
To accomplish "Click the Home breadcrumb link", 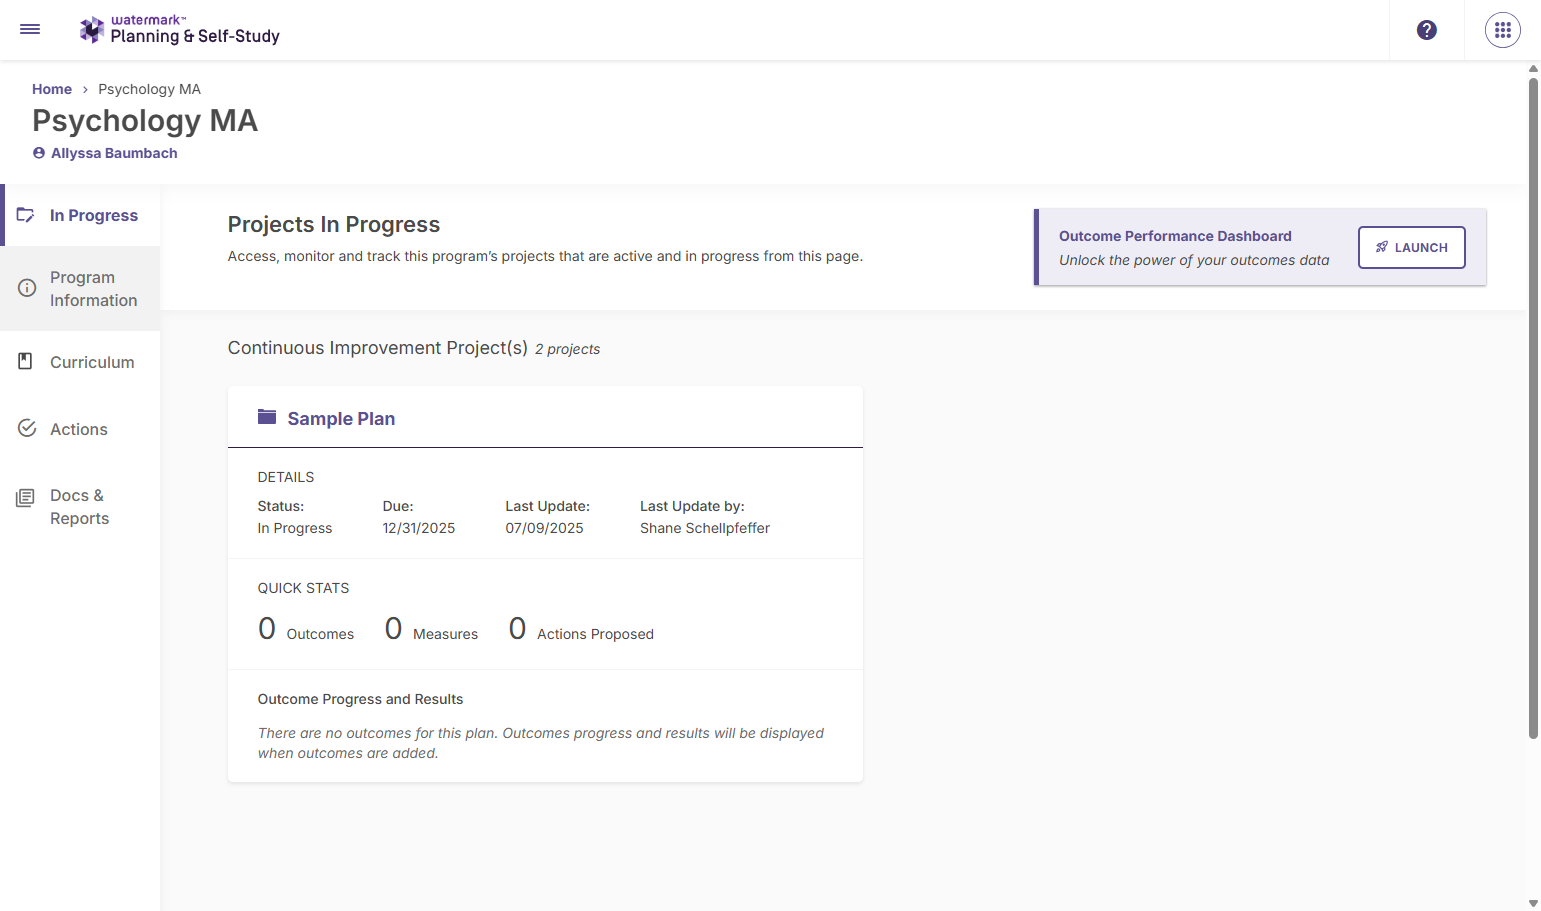I will [52, 89].
